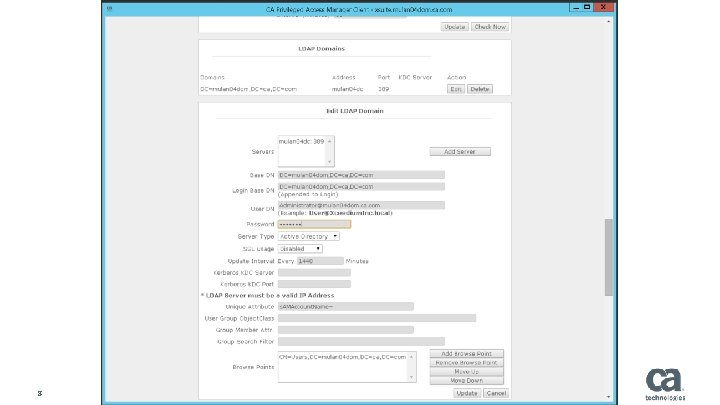Click the Group Search Filter field
Viewport: 720px width, 405px height.
(361, 342)
